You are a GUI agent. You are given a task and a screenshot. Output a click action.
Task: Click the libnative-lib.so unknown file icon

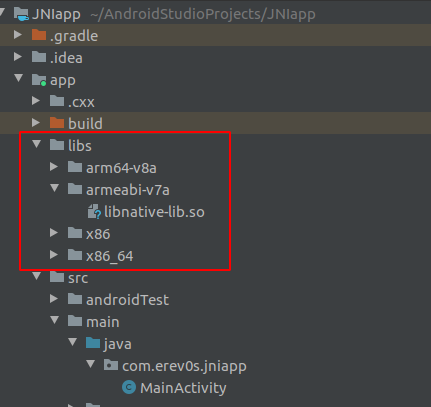[94, 212]
